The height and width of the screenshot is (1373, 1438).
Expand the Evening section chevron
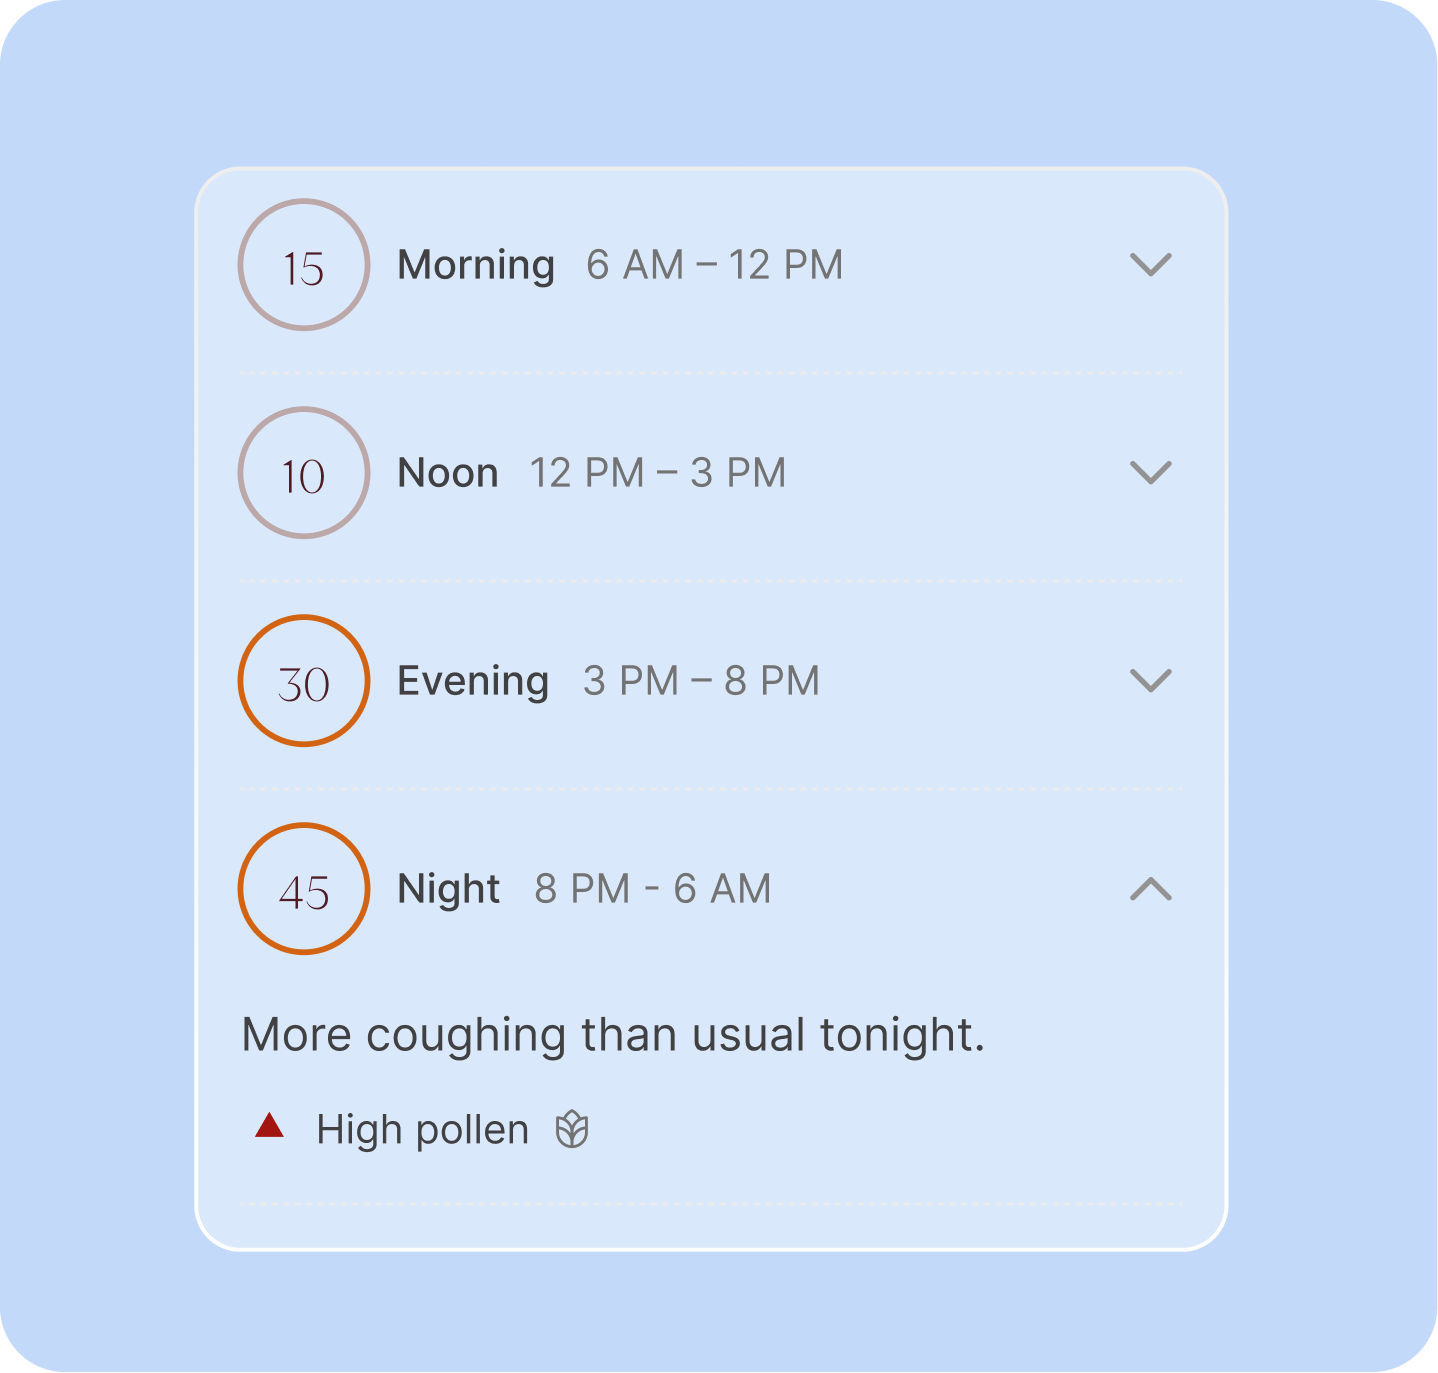coord(1150,681)
